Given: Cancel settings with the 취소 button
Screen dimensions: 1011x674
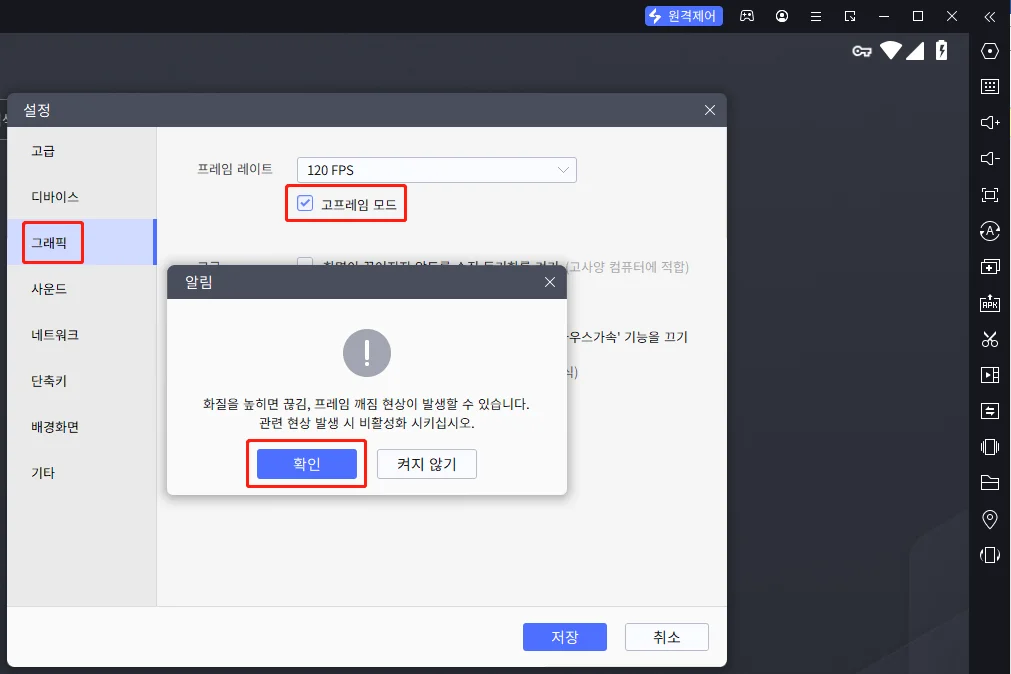Looking at the screenshot, I should click(x=667, y=637).
